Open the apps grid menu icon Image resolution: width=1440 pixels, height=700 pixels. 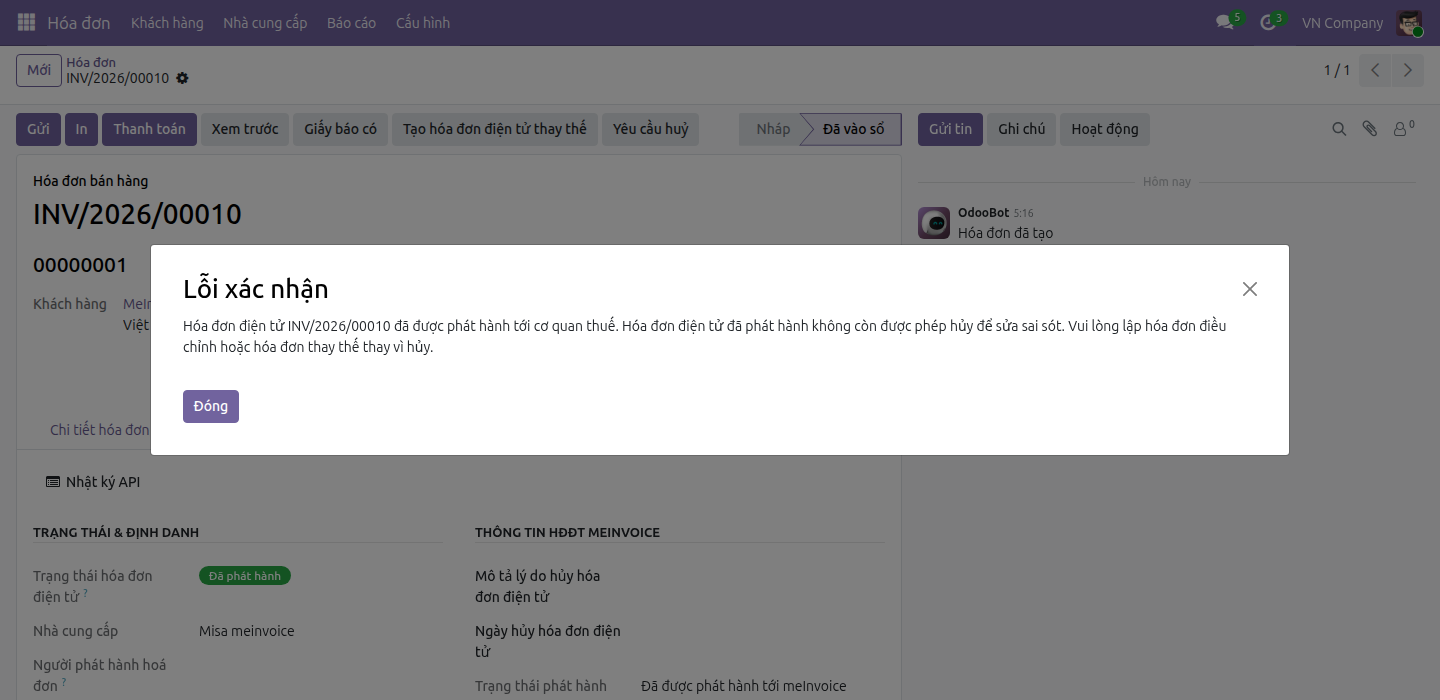point(26,22)
